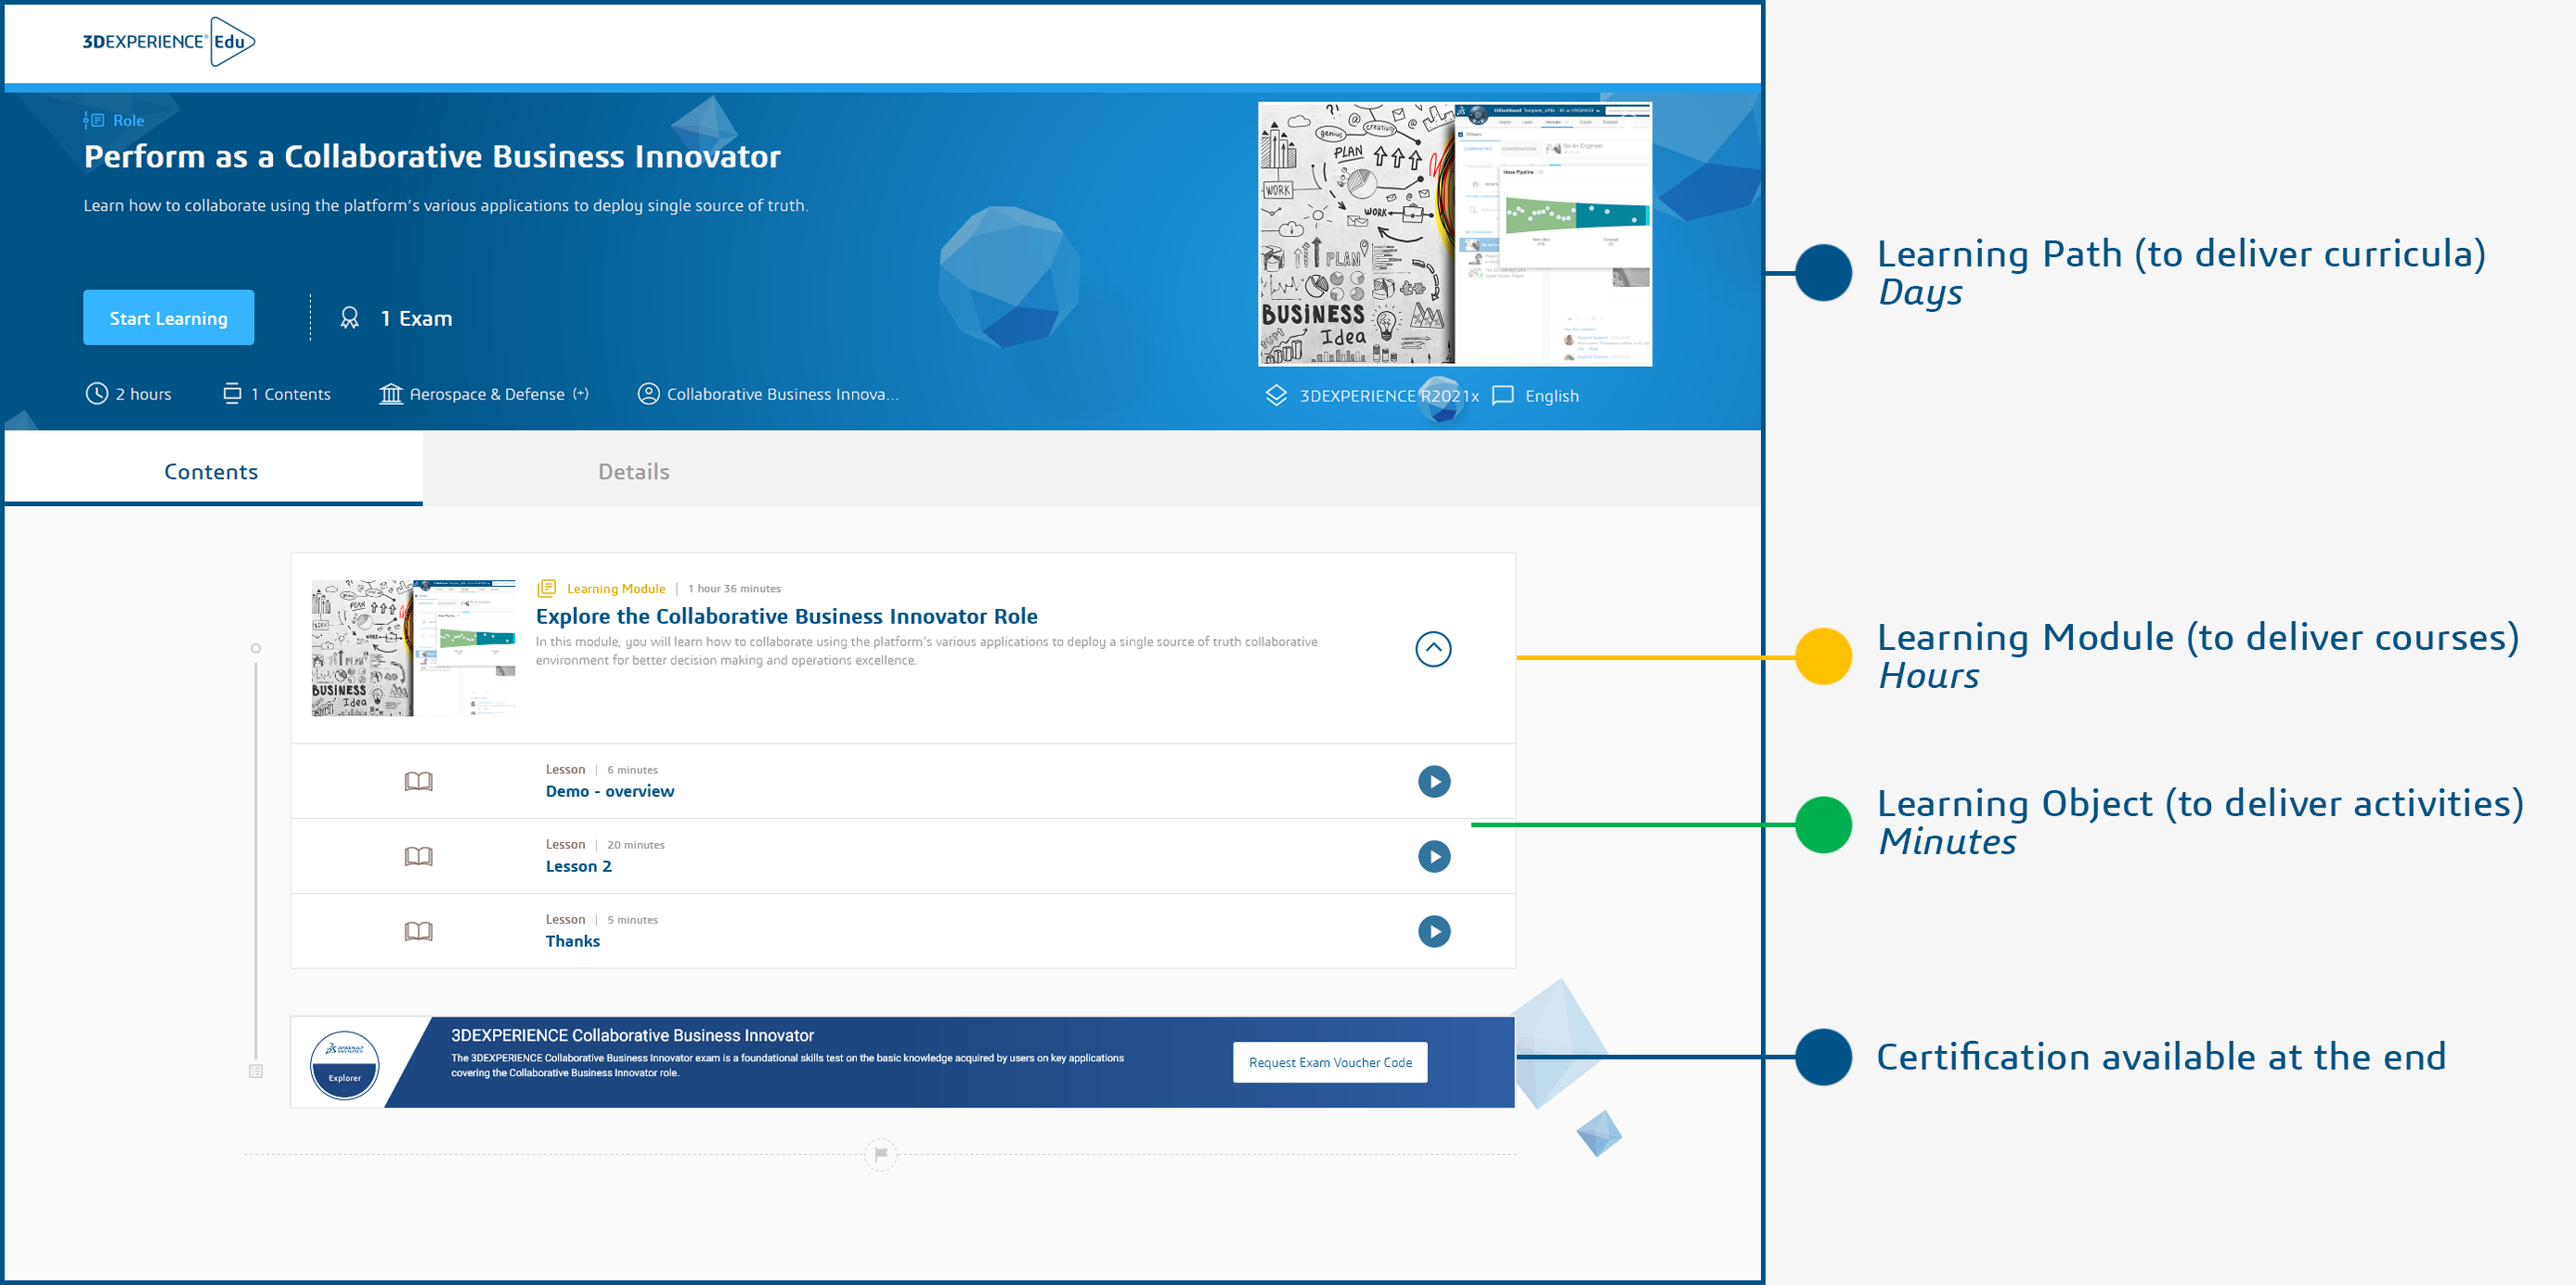This screenshot has height=1285, width=2576.
Task: Click the 1 hour 36 minutes text
Action: [x=734, y=588]
